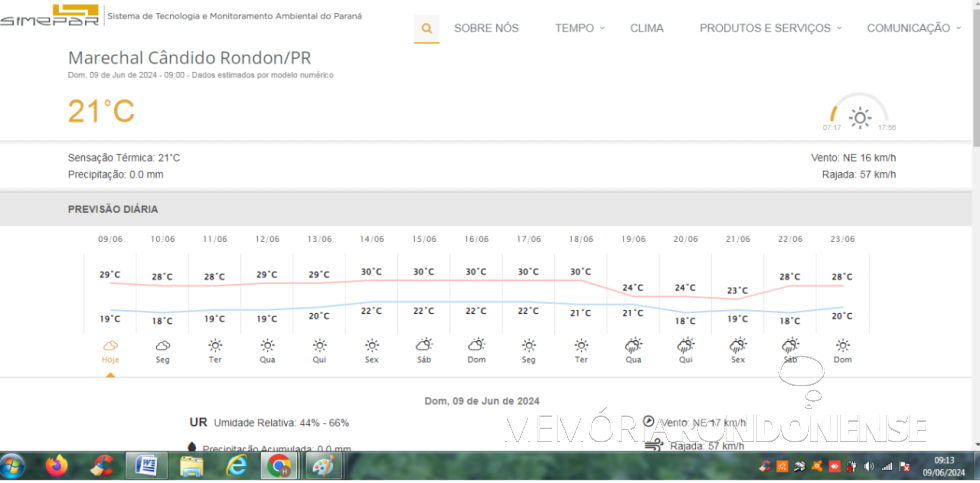Select the 19/06 Qua rainy forecast icon
This screenshot has width=980, height=483.
click(633, 345)
